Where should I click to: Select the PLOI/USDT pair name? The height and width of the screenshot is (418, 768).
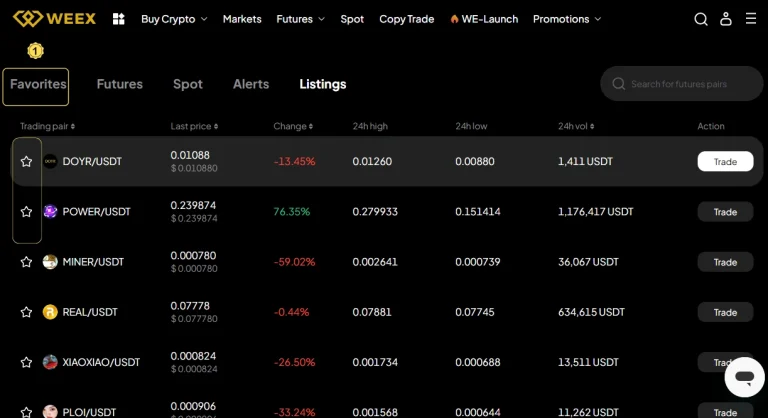coord(89,412)
